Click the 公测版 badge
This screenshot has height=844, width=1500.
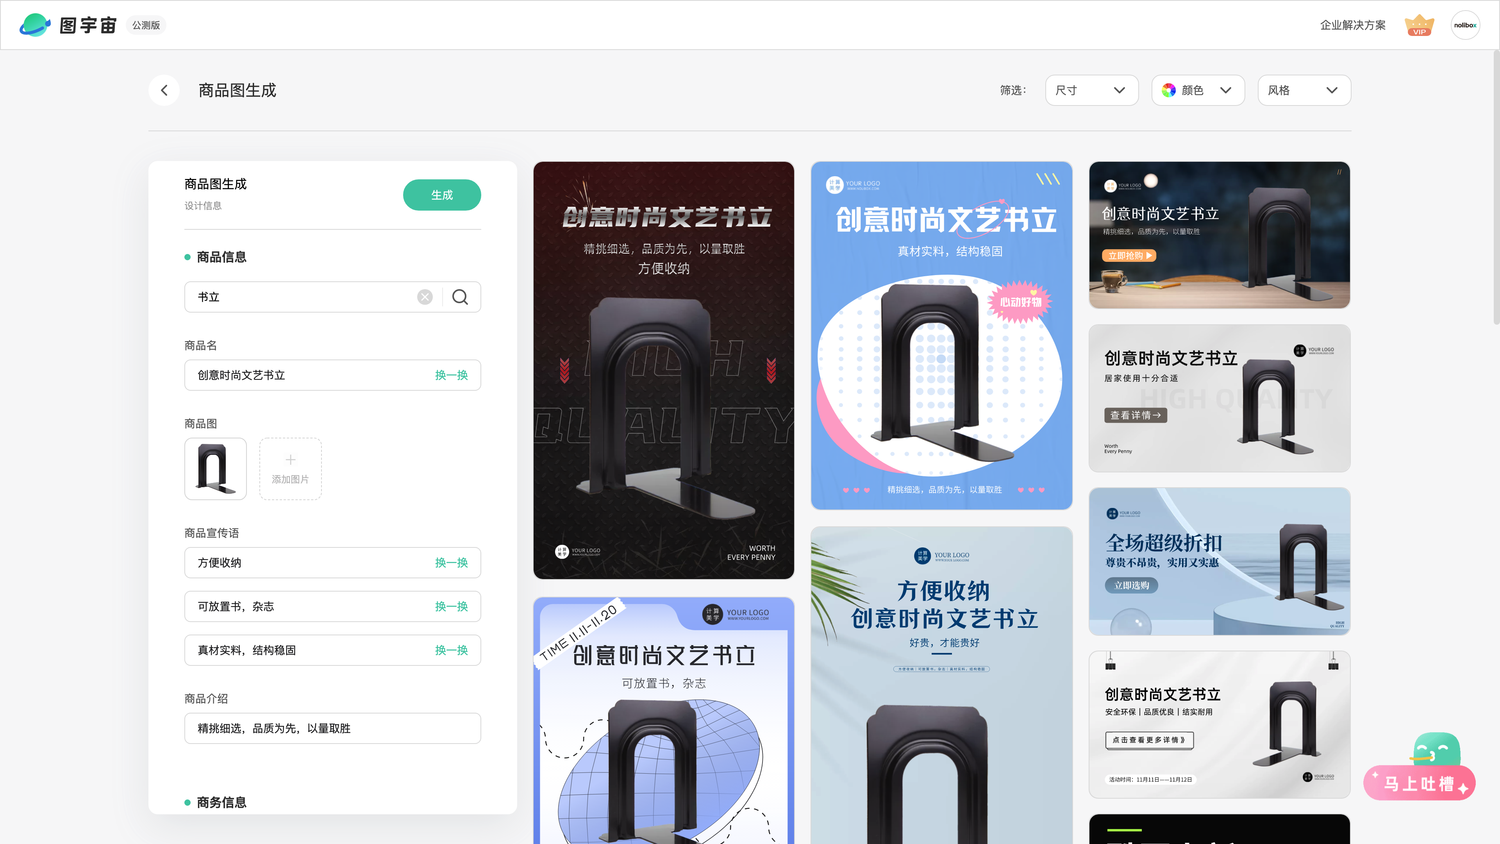tap(146, 25)
